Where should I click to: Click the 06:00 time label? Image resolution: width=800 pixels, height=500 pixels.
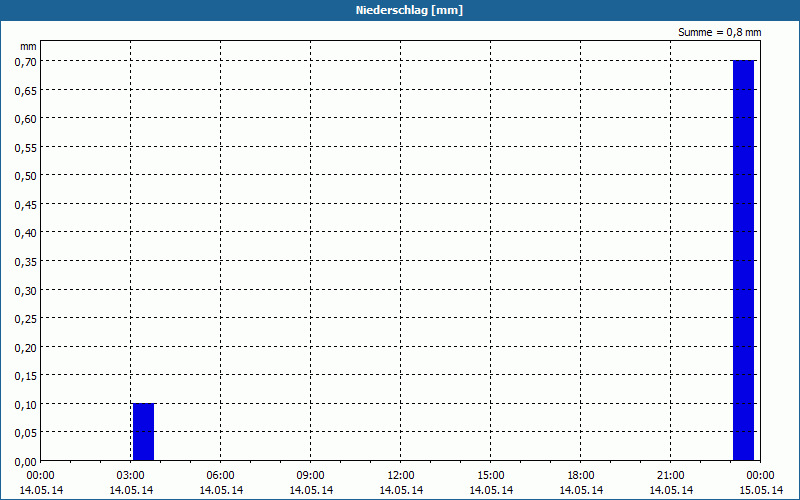220,476
